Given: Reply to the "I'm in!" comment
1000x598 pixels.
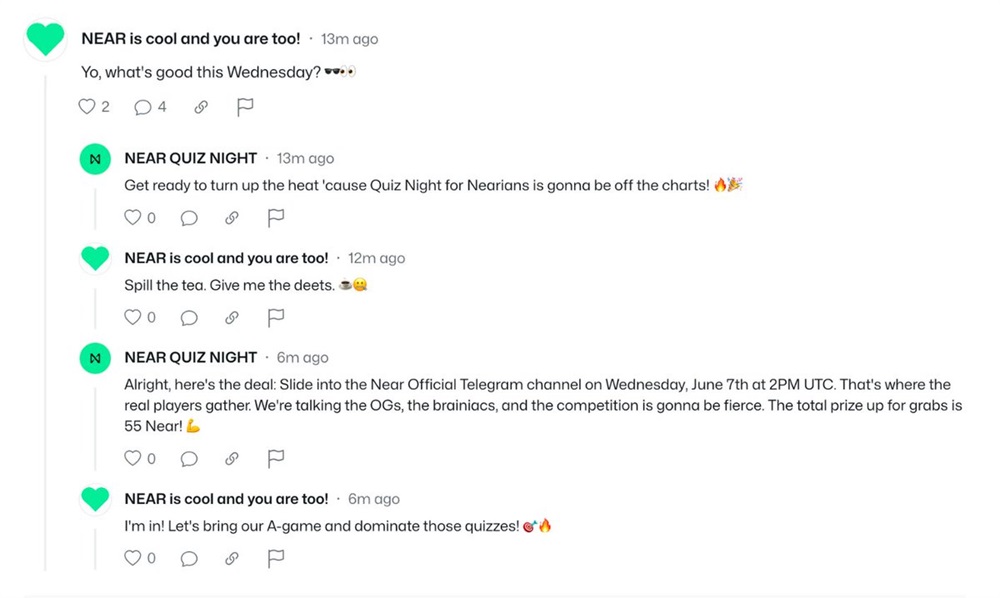Looking at the screenshot, I should click(x=188, y=558).
